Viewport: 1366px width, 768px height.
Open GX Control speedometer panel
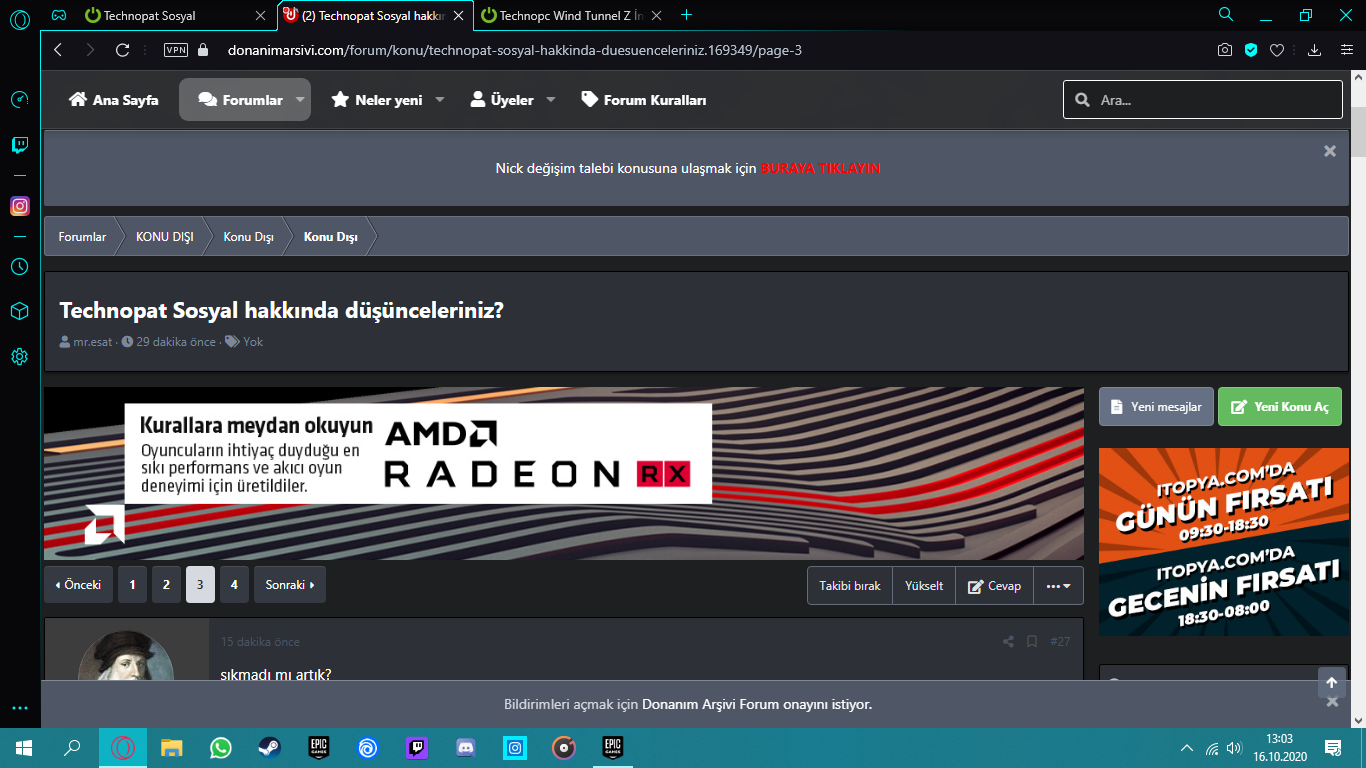[19, 99]
